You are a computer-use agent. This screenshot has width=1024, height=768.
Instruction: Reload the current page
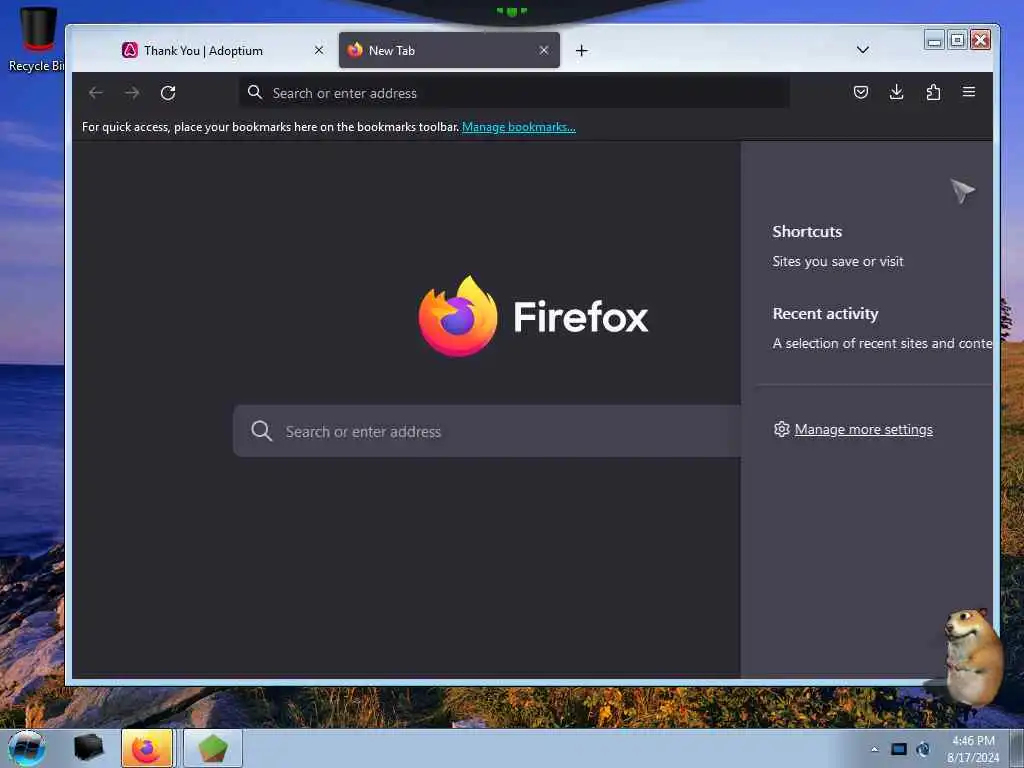tap(168, 93)
